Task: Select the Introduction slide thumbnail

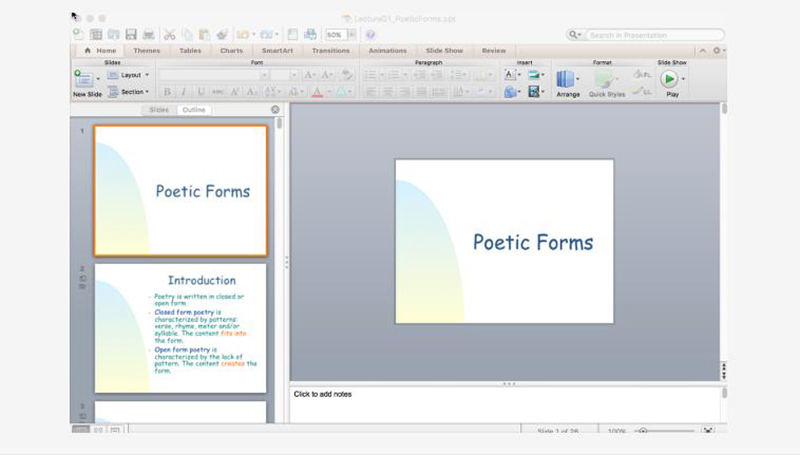Action: pos(180,327)
